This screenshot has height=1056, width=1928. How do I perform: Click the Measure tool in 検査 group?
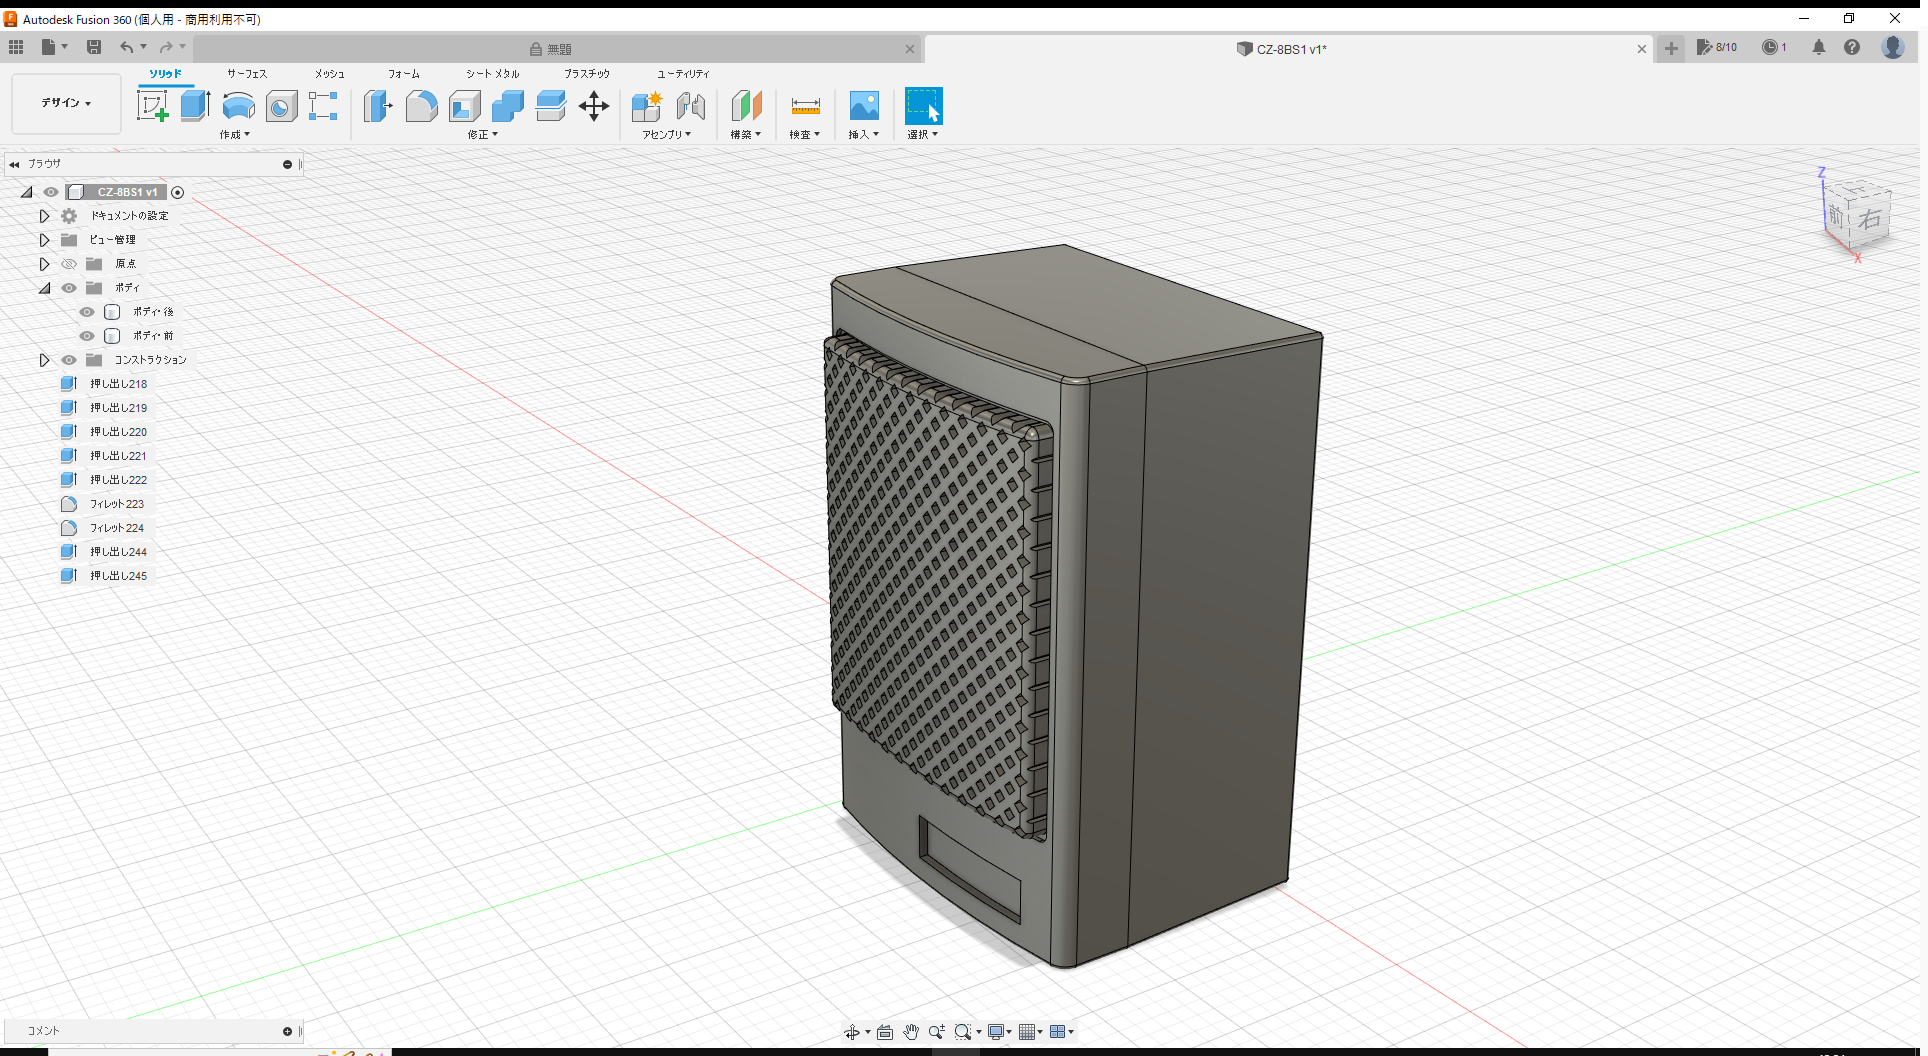click(x=805, y=106)
